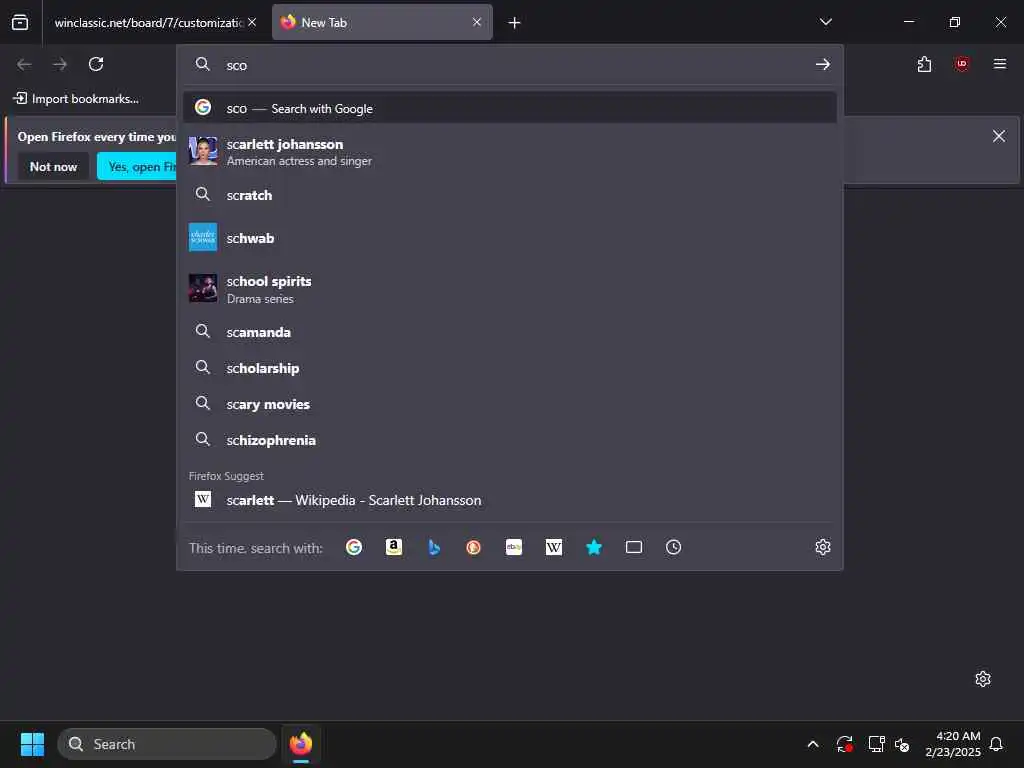The width and height of the screenshot is (1024, 768).
Task: Reload the current page
Action: pos(96,64)
